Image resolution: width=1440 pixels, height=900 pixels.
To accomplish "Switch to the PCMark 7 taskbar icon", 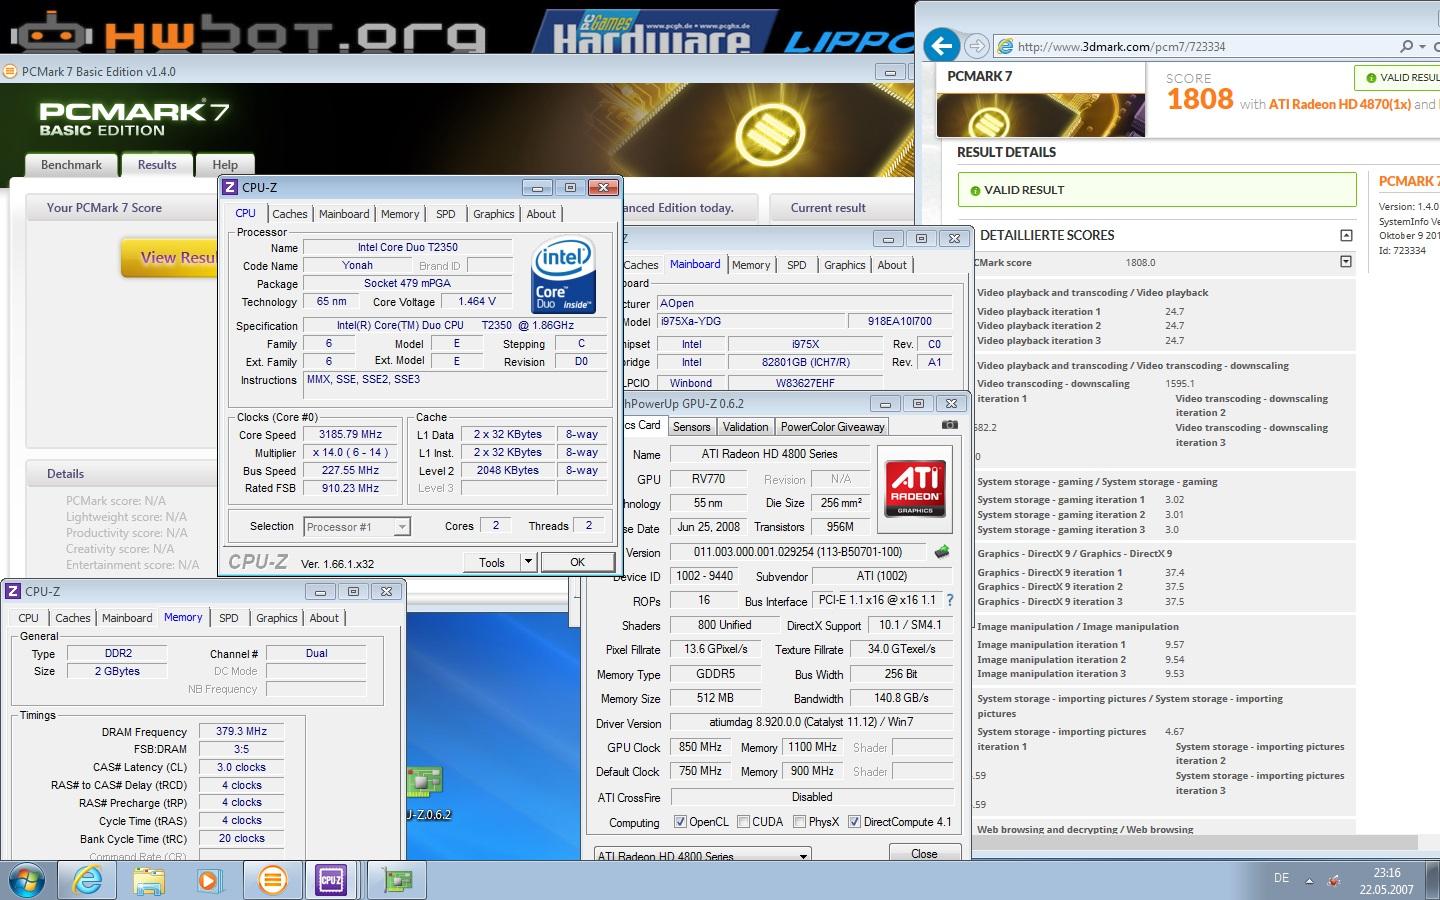I will pyautogui.click(x=271, y=881).
